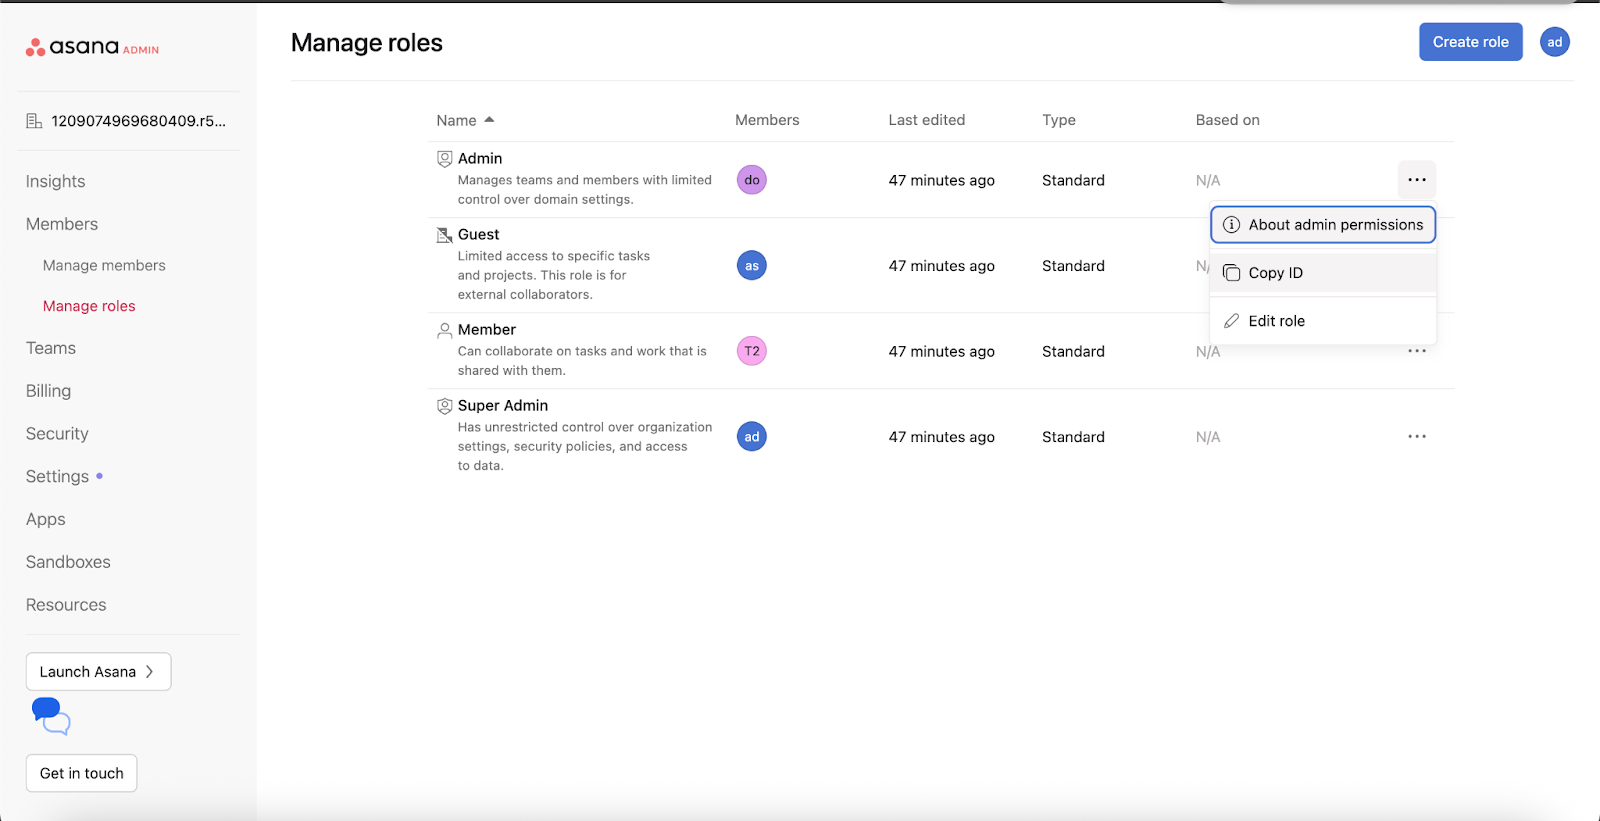Open the profile avatar in top right corner

(x=1554, y=42)
